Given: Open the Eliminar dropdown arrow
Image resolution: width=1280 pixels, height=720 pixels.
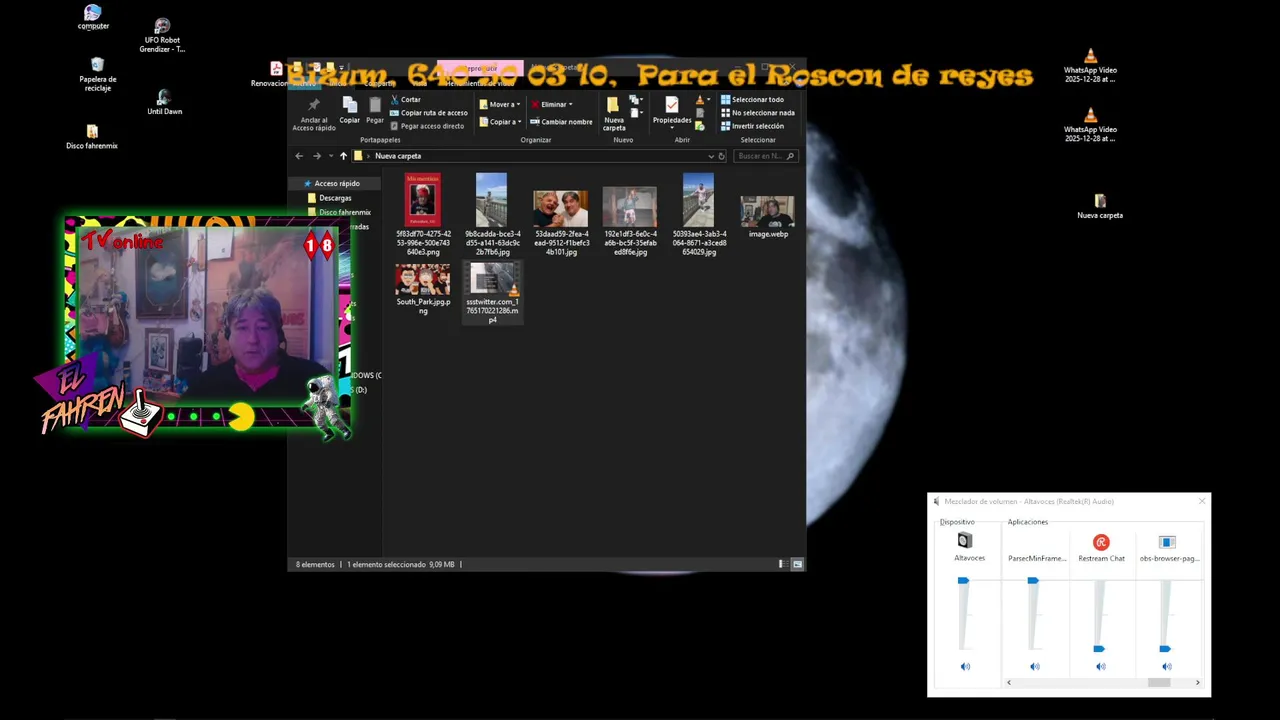Looking at the screenshot, I should pyautogui.click(x=571, y=104).
